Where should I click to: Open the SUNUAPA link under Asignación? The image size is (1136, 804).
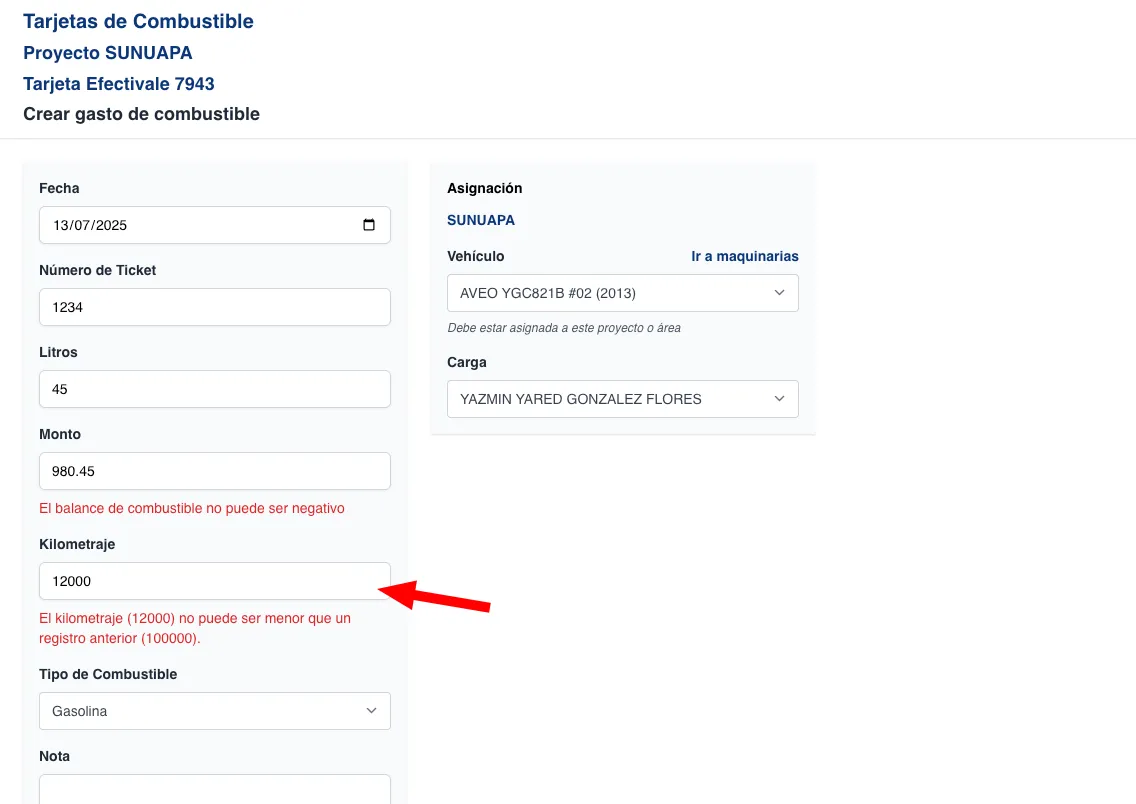[481, 220]
